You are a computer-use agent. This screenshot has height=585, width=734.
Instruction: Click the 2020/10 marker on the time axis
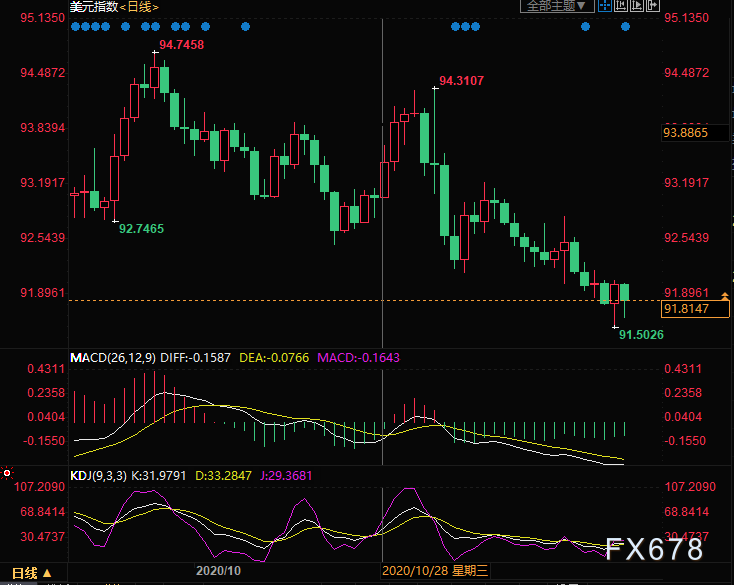tap(217, 573)
